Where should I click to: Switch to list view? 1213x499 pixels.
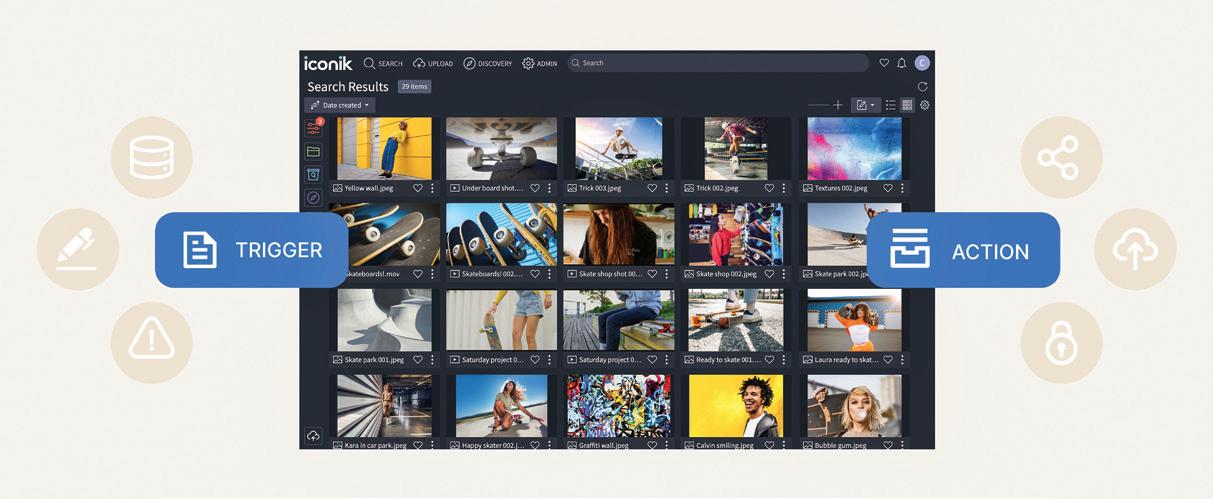[x=890, y=105]
